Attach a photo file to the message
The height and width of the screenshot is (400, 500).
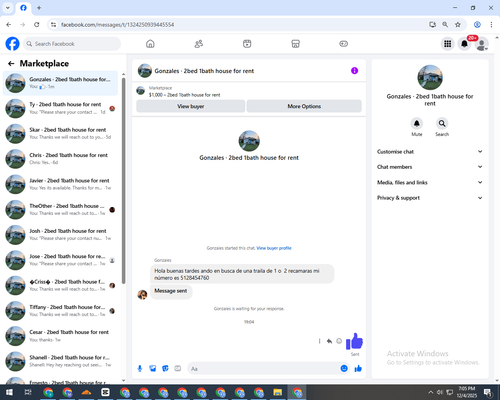pyautogui.click(x=153, y=368)
